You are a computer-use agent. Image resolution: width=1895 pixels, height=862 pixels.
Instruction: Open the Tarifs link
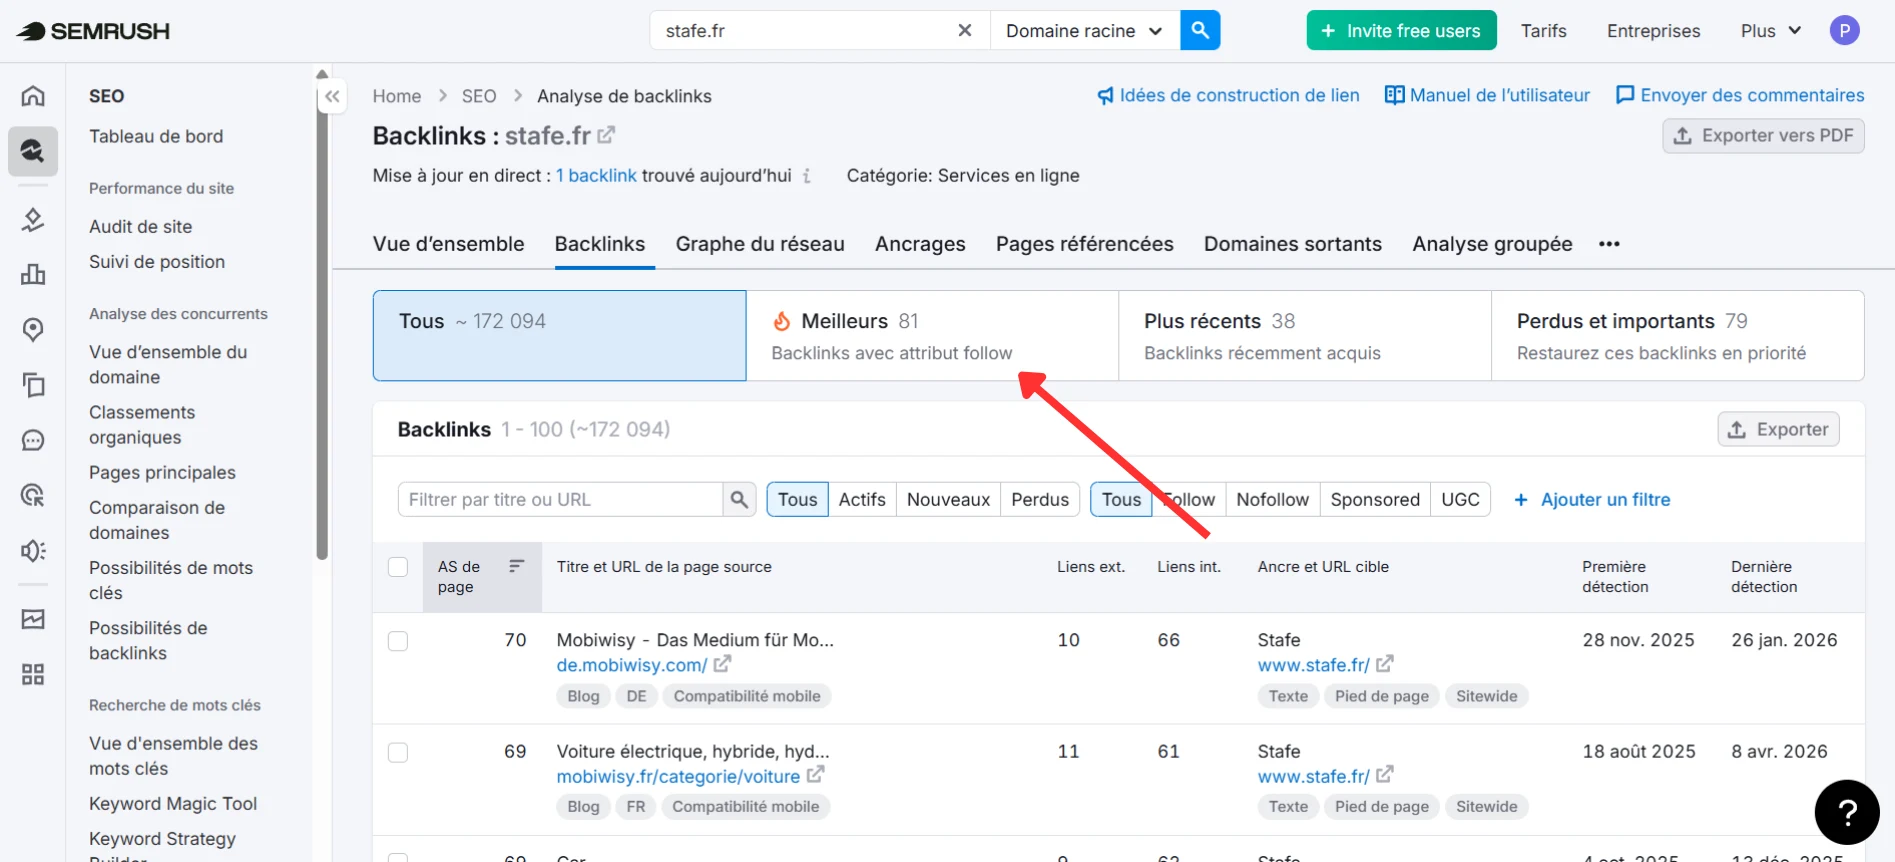tap(1543, 31)
